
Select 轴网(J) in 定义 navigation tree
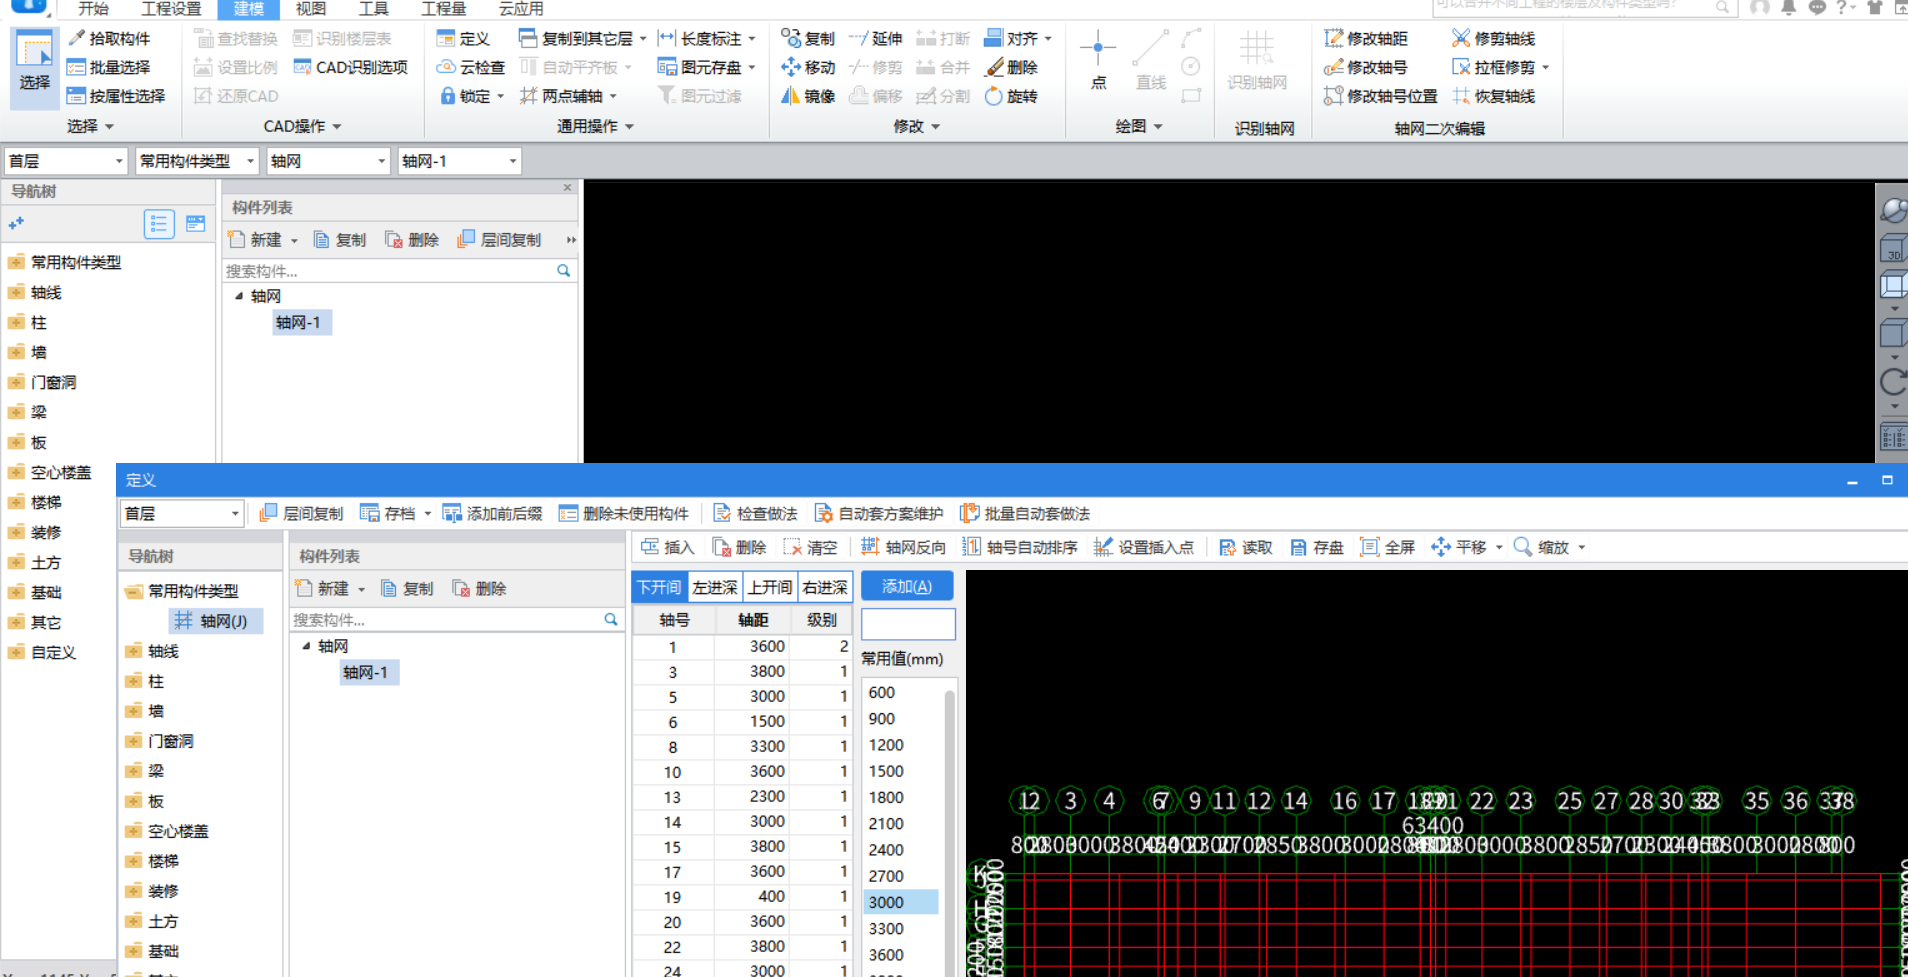pyautogui.click(x=215, y=621)
